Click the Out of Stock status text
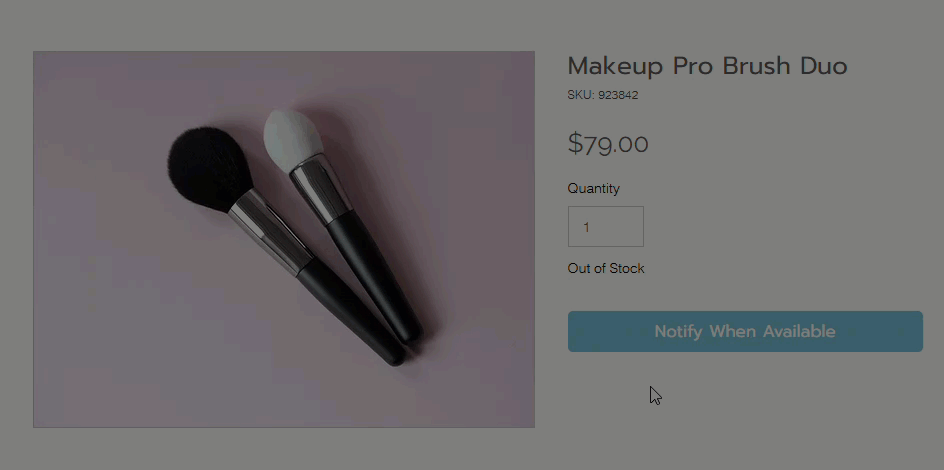 [606, 269]
